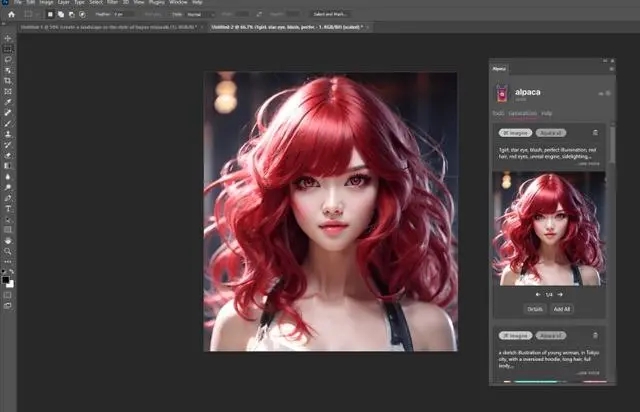Switch to the Untitled-2 document tab
This screenshot has width=640, height=412.
[x=289, y=27]
